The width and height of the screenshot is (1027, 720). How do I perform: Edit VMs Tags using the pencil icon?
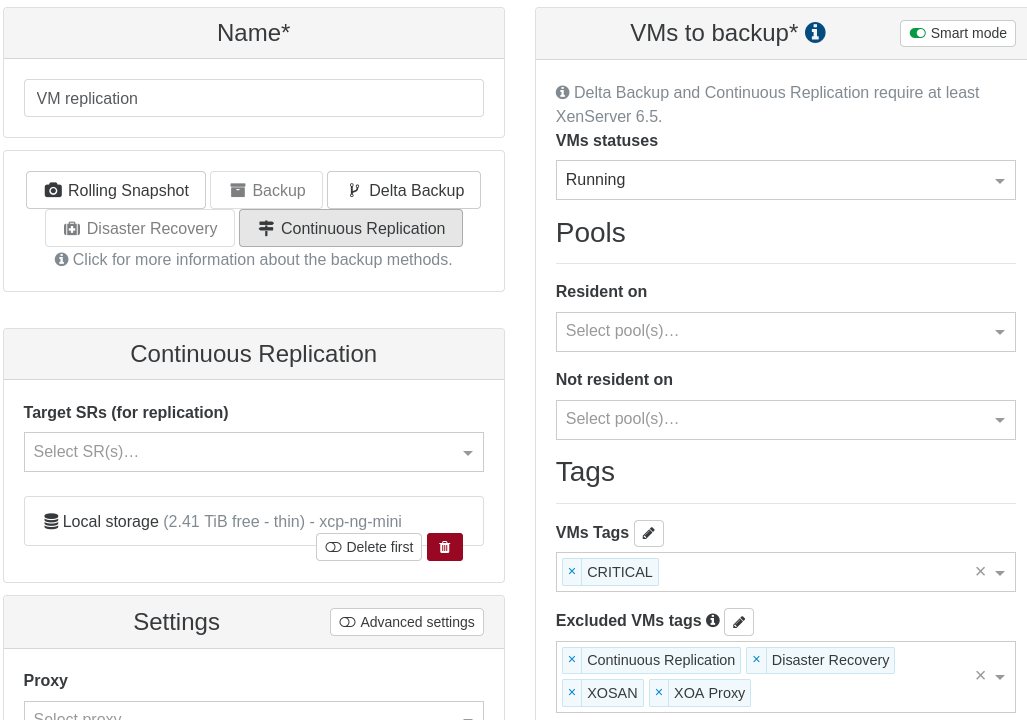(648, 533)
